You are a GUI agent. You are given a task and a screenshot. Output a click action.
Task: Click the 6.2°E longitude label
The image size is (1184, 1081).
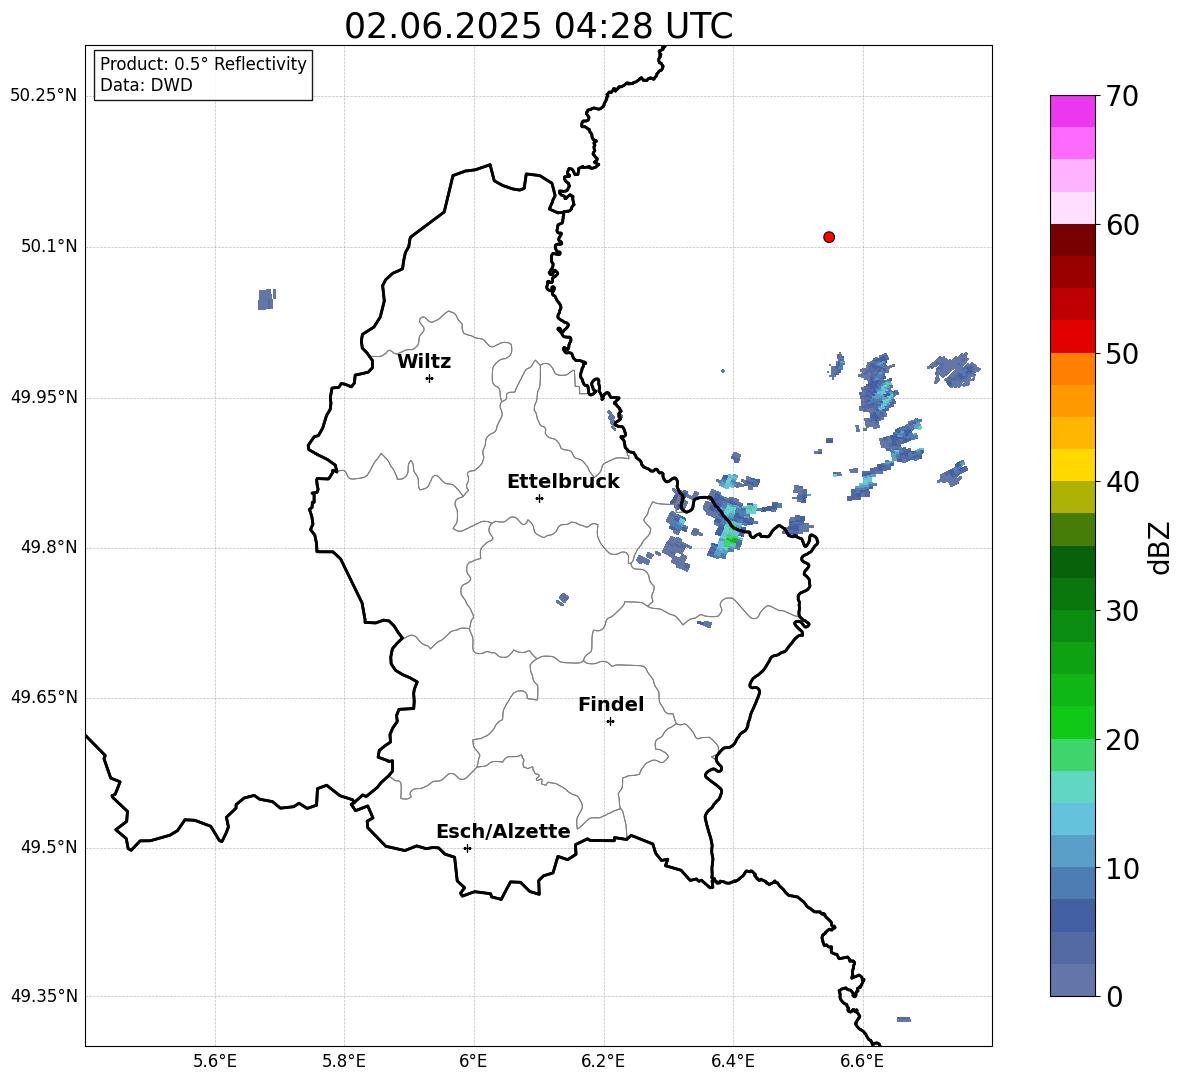point(603,1061)
